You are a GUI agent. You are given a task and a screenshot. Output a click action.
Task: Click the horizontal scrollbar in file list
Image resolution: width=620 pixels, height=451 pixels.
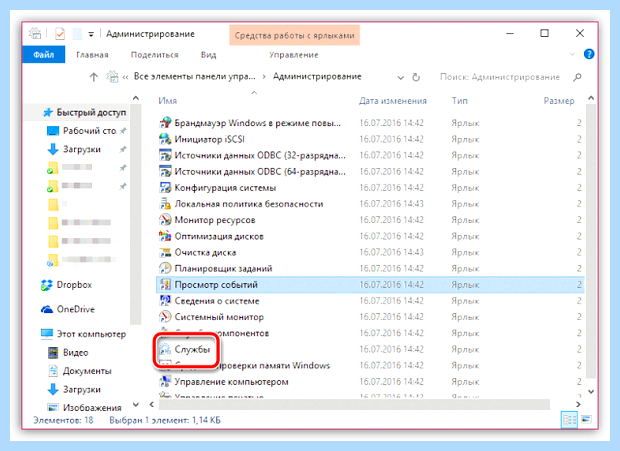354,404
